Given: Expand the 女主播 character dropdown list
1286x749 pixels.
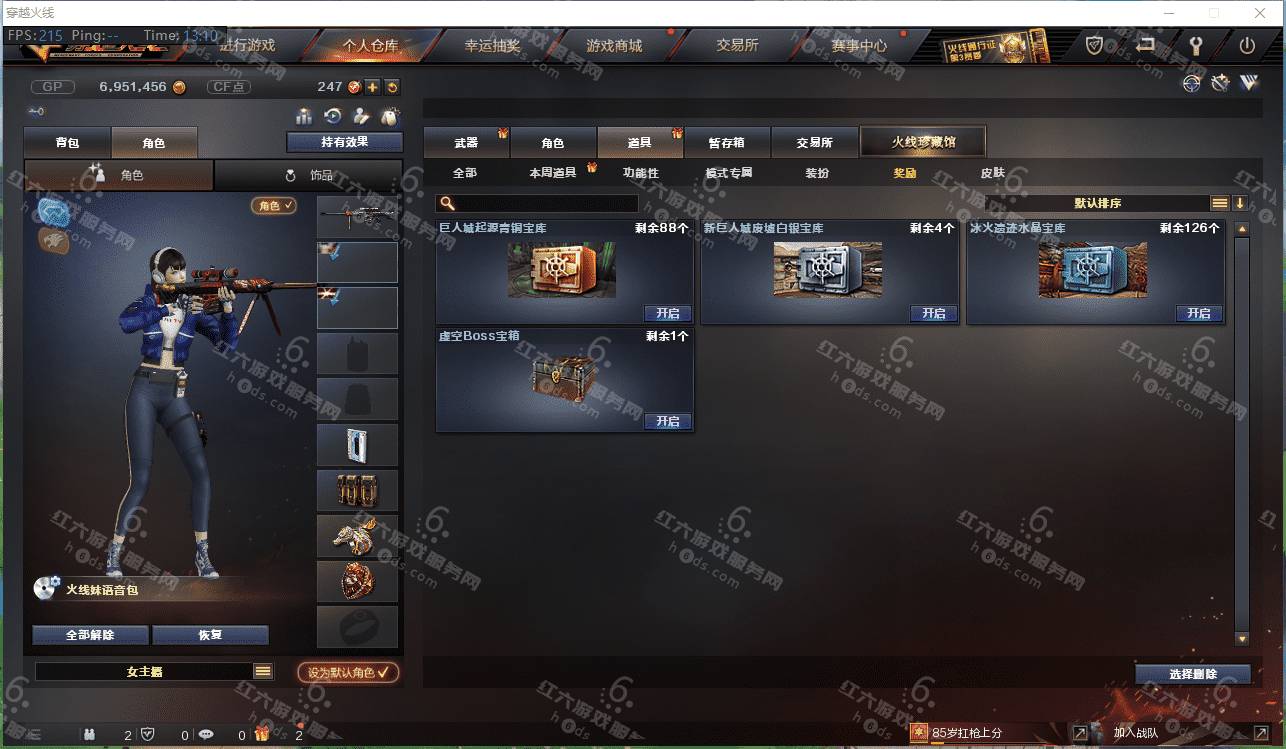Looking at the screenshot, I should coord(263,672).
